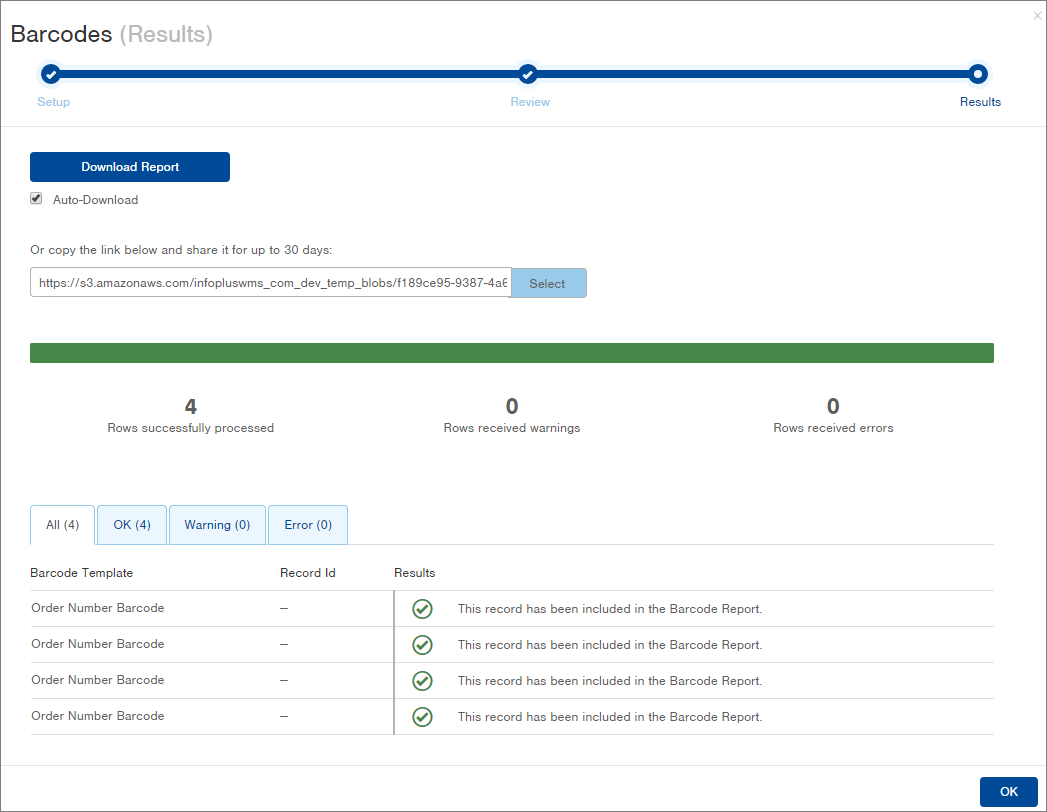Click inside the amazonaws share link field
The height and width of the screenshot is (812, 1047).
pos(271,284)
